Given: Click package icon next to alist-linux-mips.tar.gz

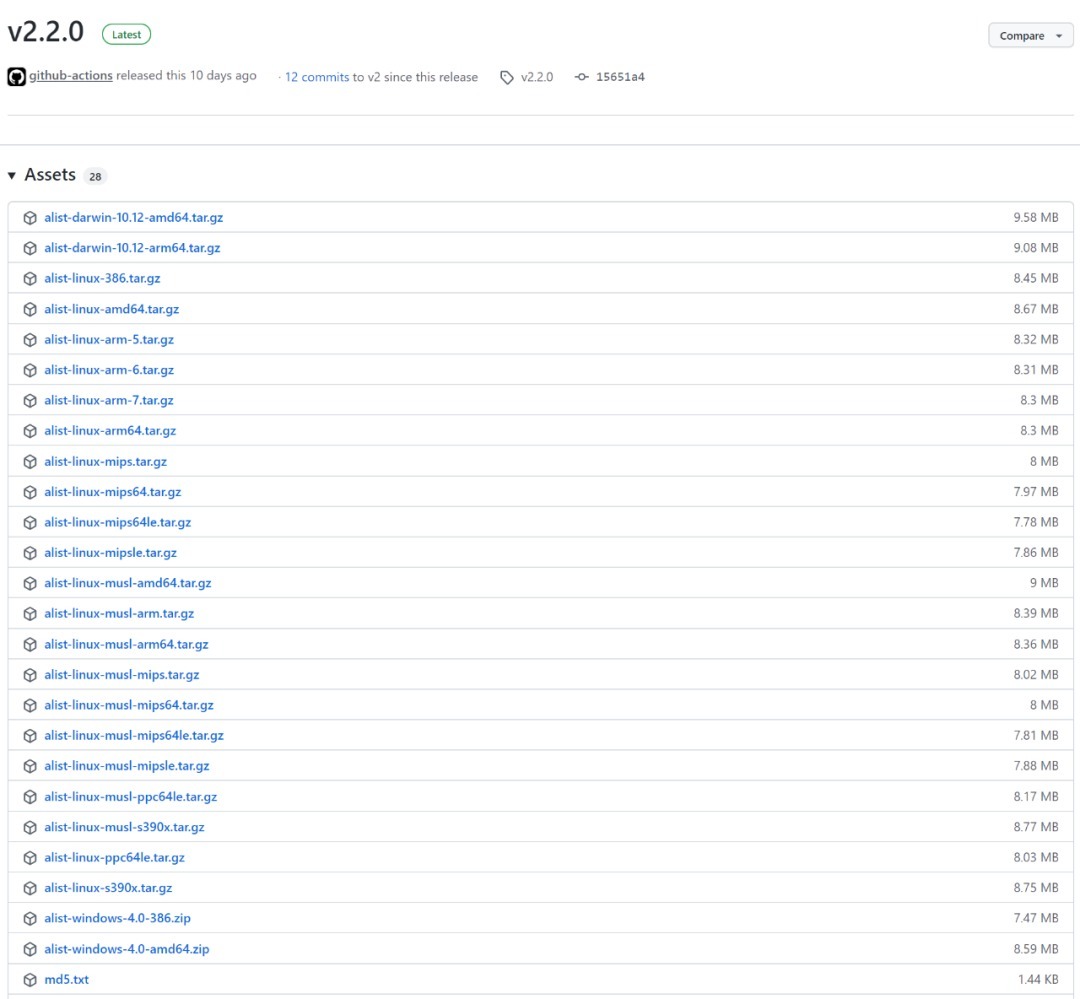Looking at the screenshot, I should (30, 462).
